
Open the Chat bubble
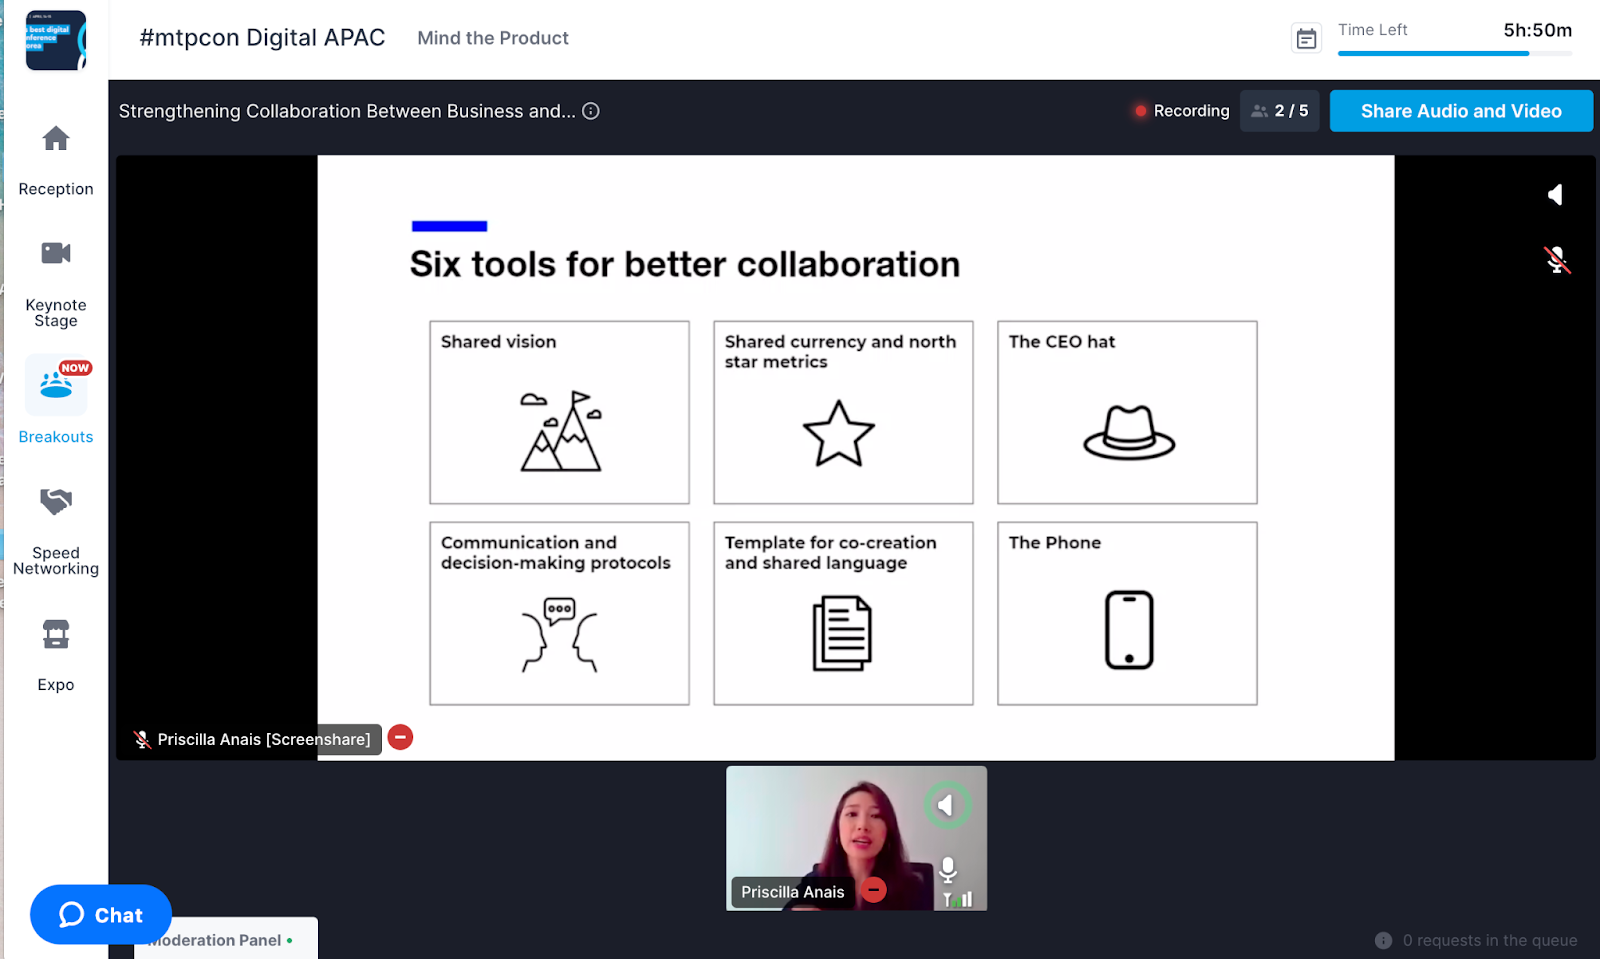[100, 914]
